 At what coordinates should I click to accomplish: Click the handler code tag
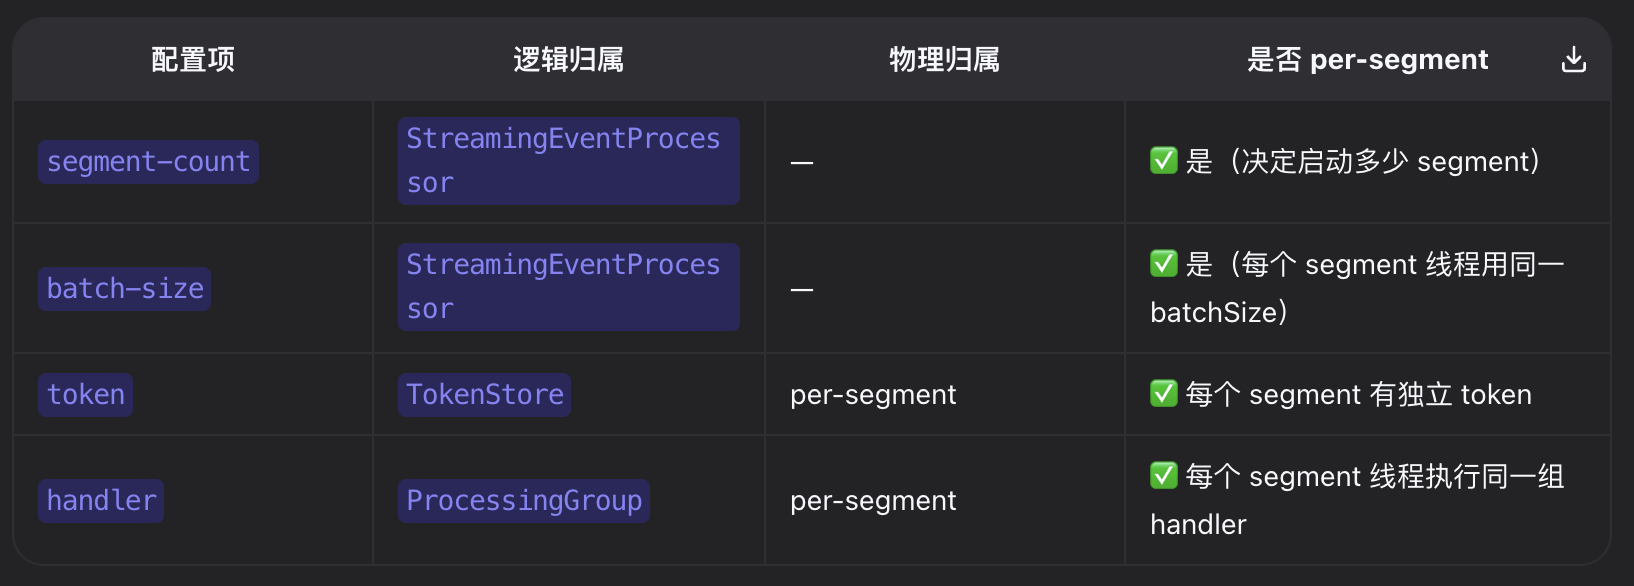101,501
